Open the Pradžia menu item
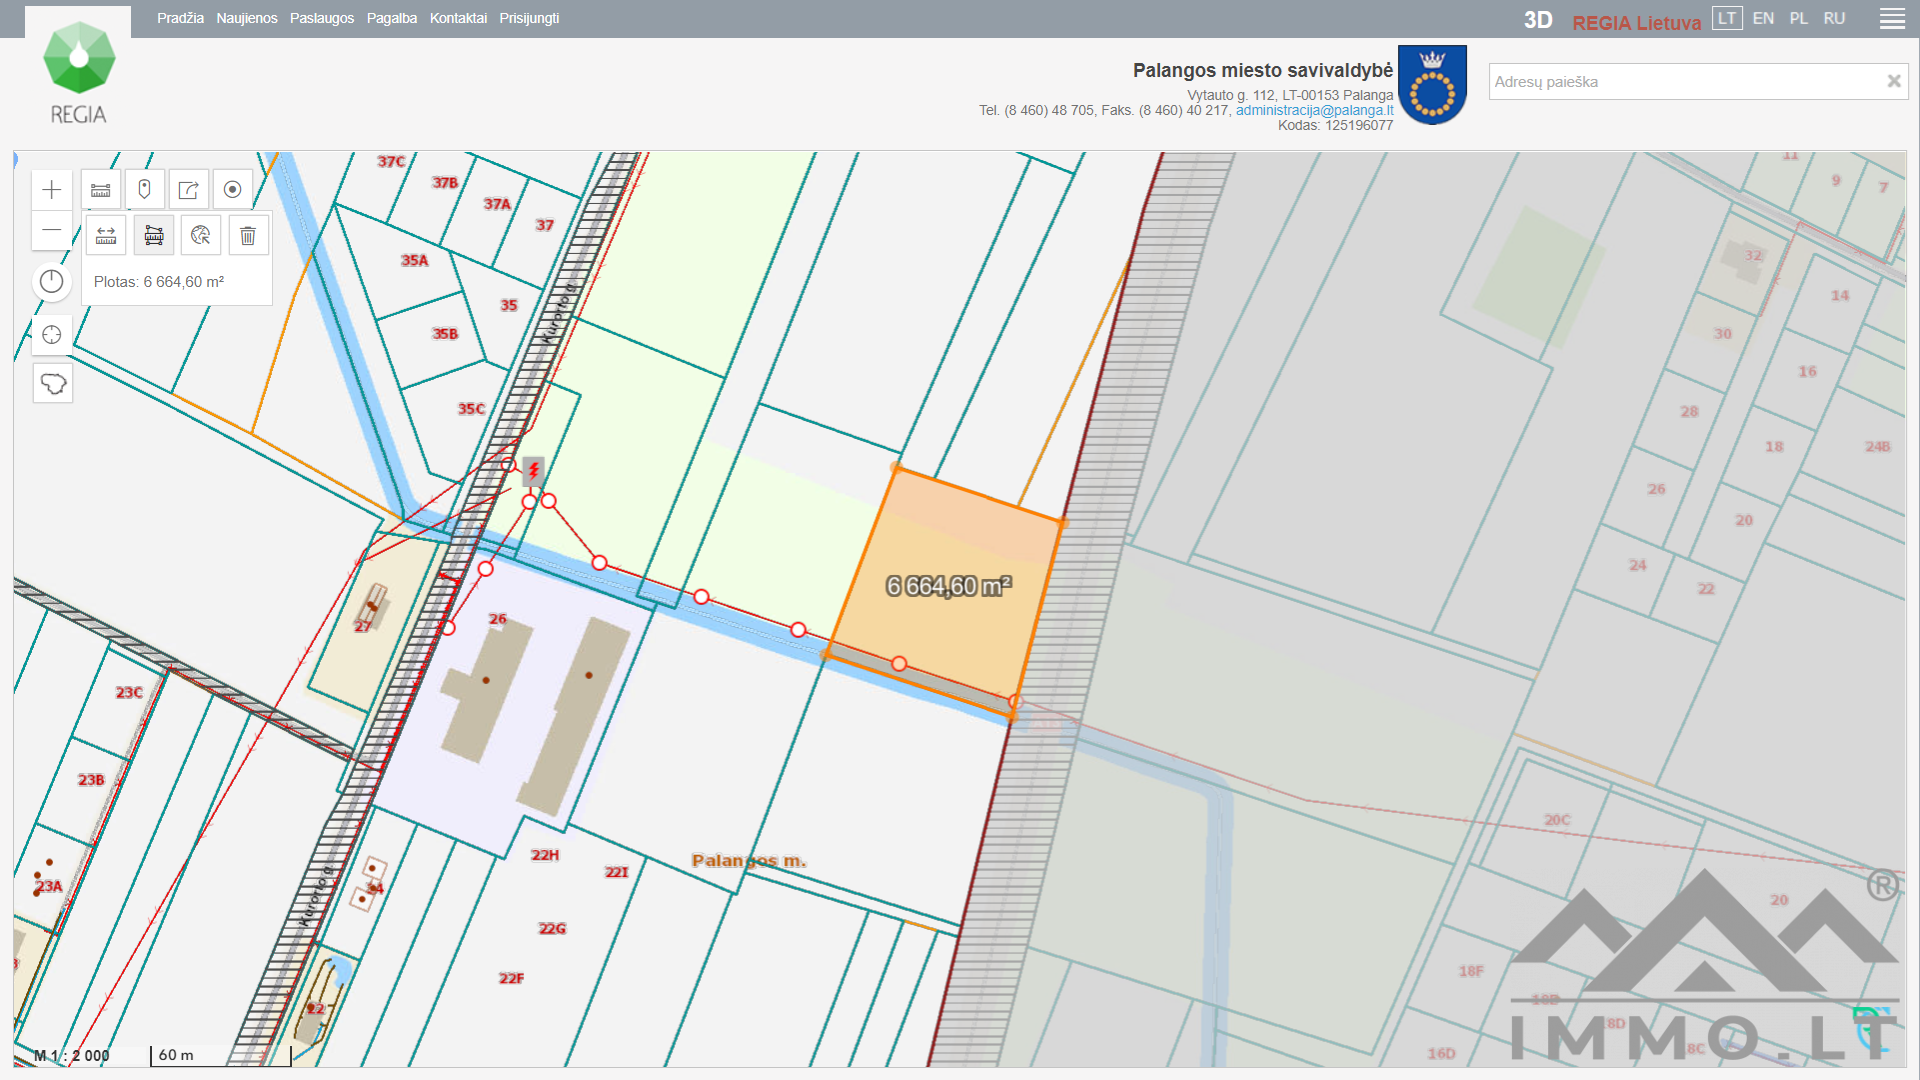1920x1080 pixels. [180, 18]
